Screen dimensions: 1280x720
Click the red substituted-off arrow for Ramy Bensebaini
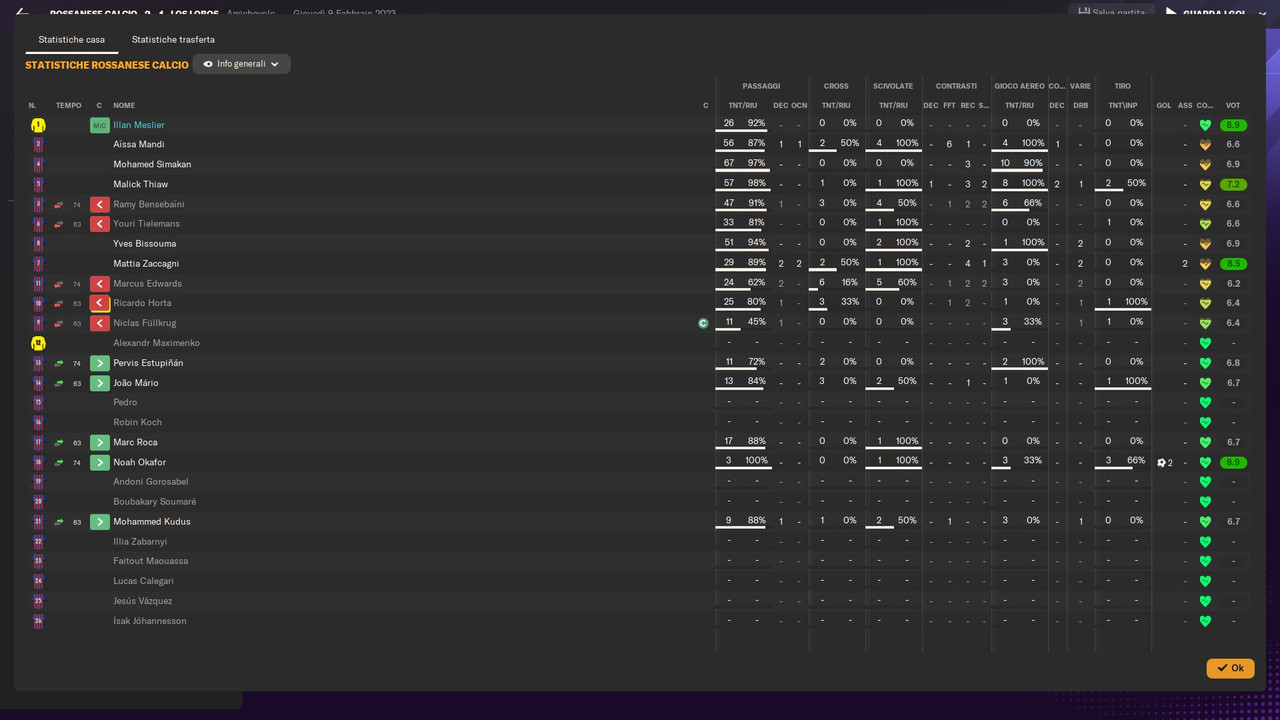click(99, 204)
